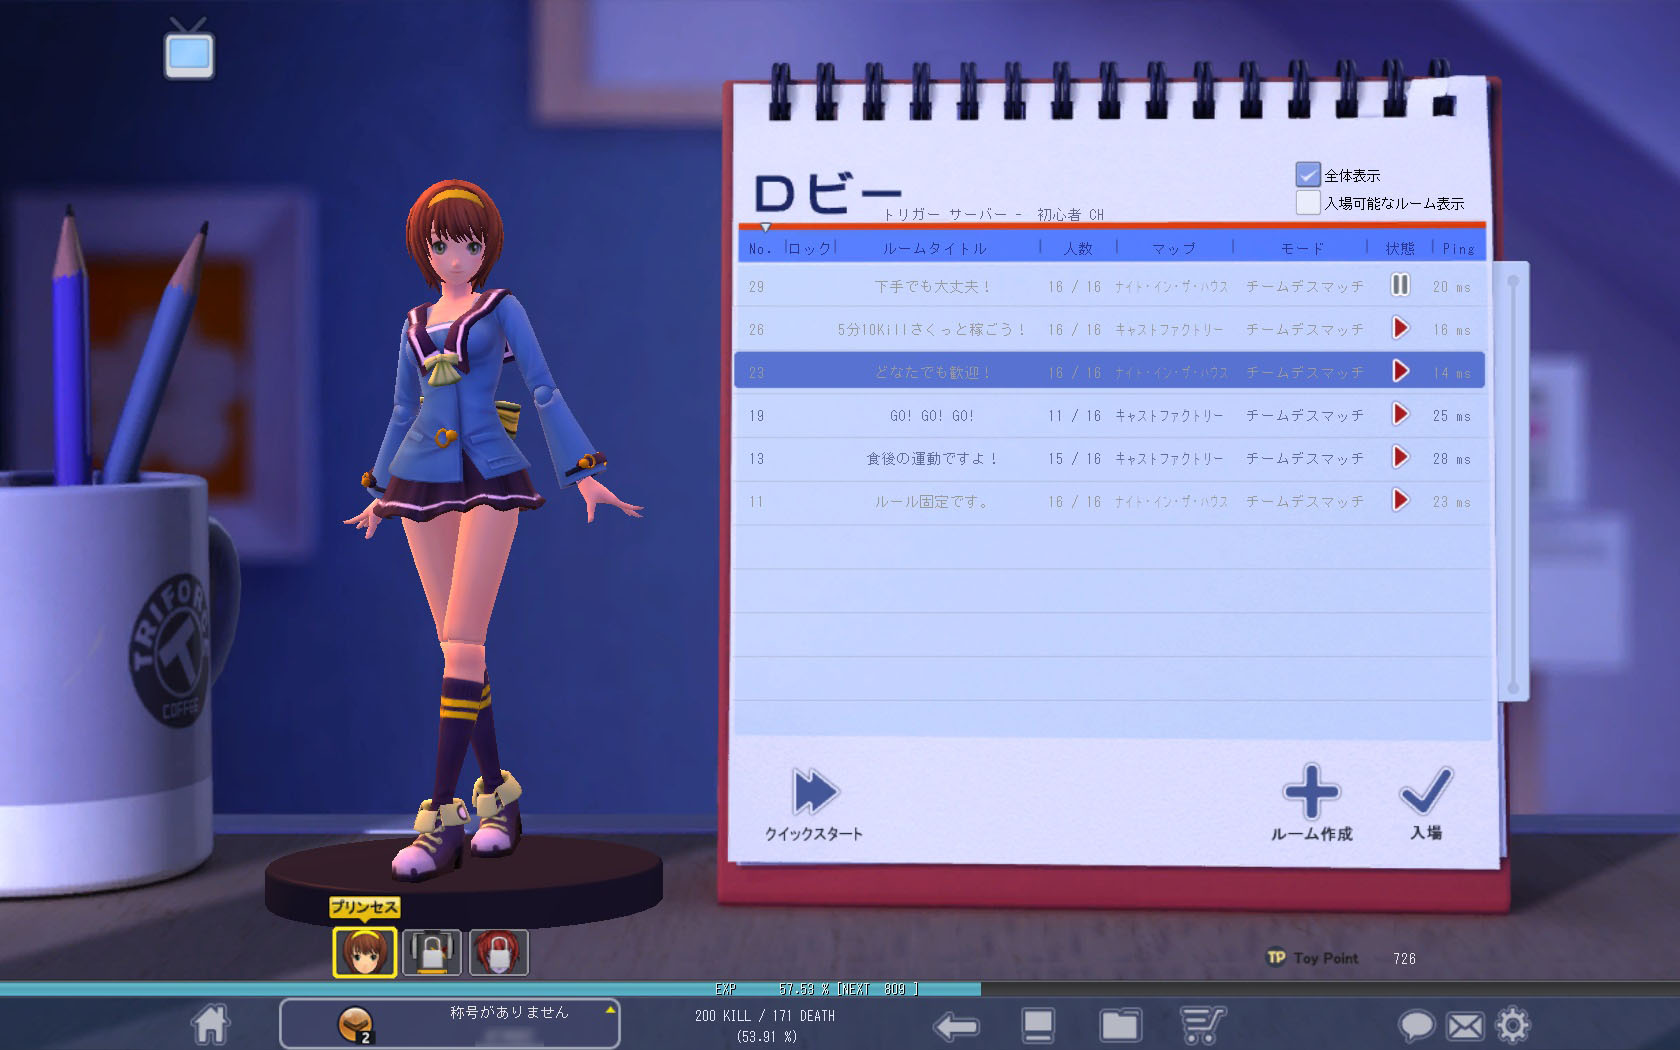Image resolution: width=1680 pixels, height=1050 pixels.
Task: Click the 200 KILL / 171 DEATH stats
Action: 765,1015
